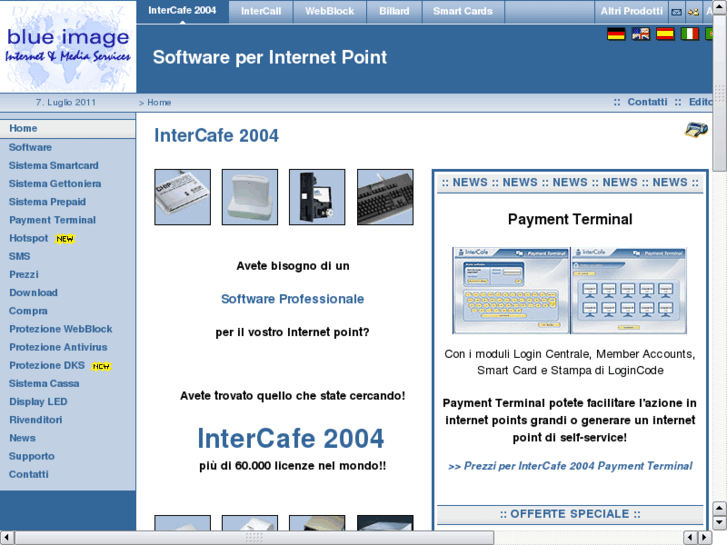Open the News sidebar link
Screen dimensions: 727x545
coord(22,438)
